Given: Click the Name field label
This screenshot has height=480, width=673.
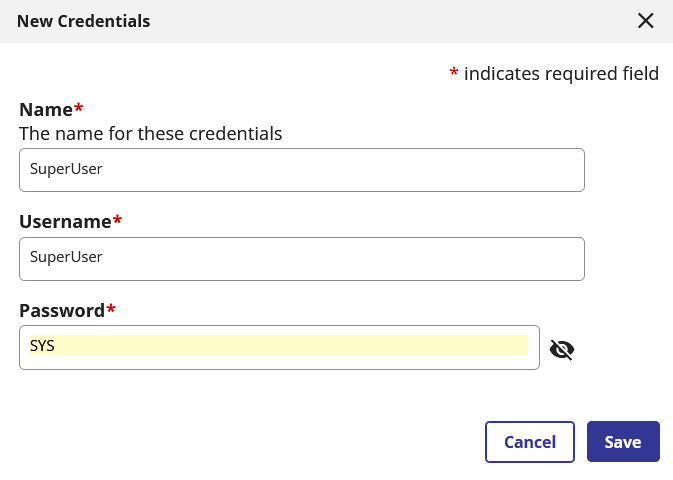Looking at the screenshot, I should point(46,110).
